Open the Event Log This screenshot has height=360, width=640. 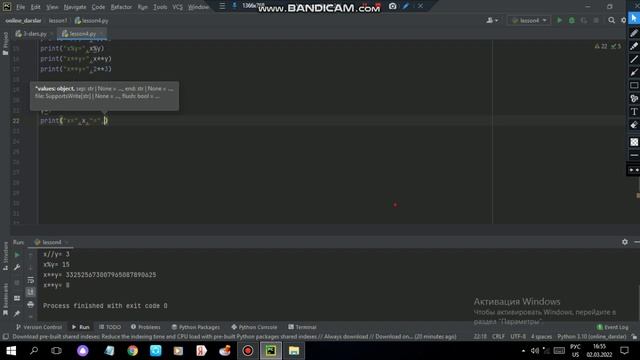[x=613, y=327]
